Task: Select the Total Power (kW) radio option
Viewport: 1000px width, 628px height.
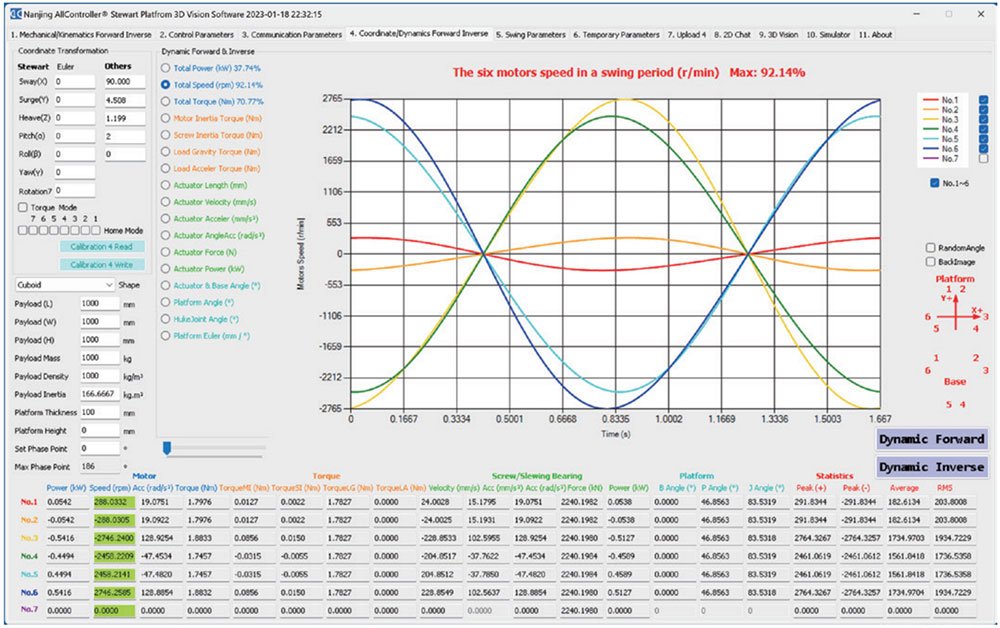Action: click(x=165, y=68)
